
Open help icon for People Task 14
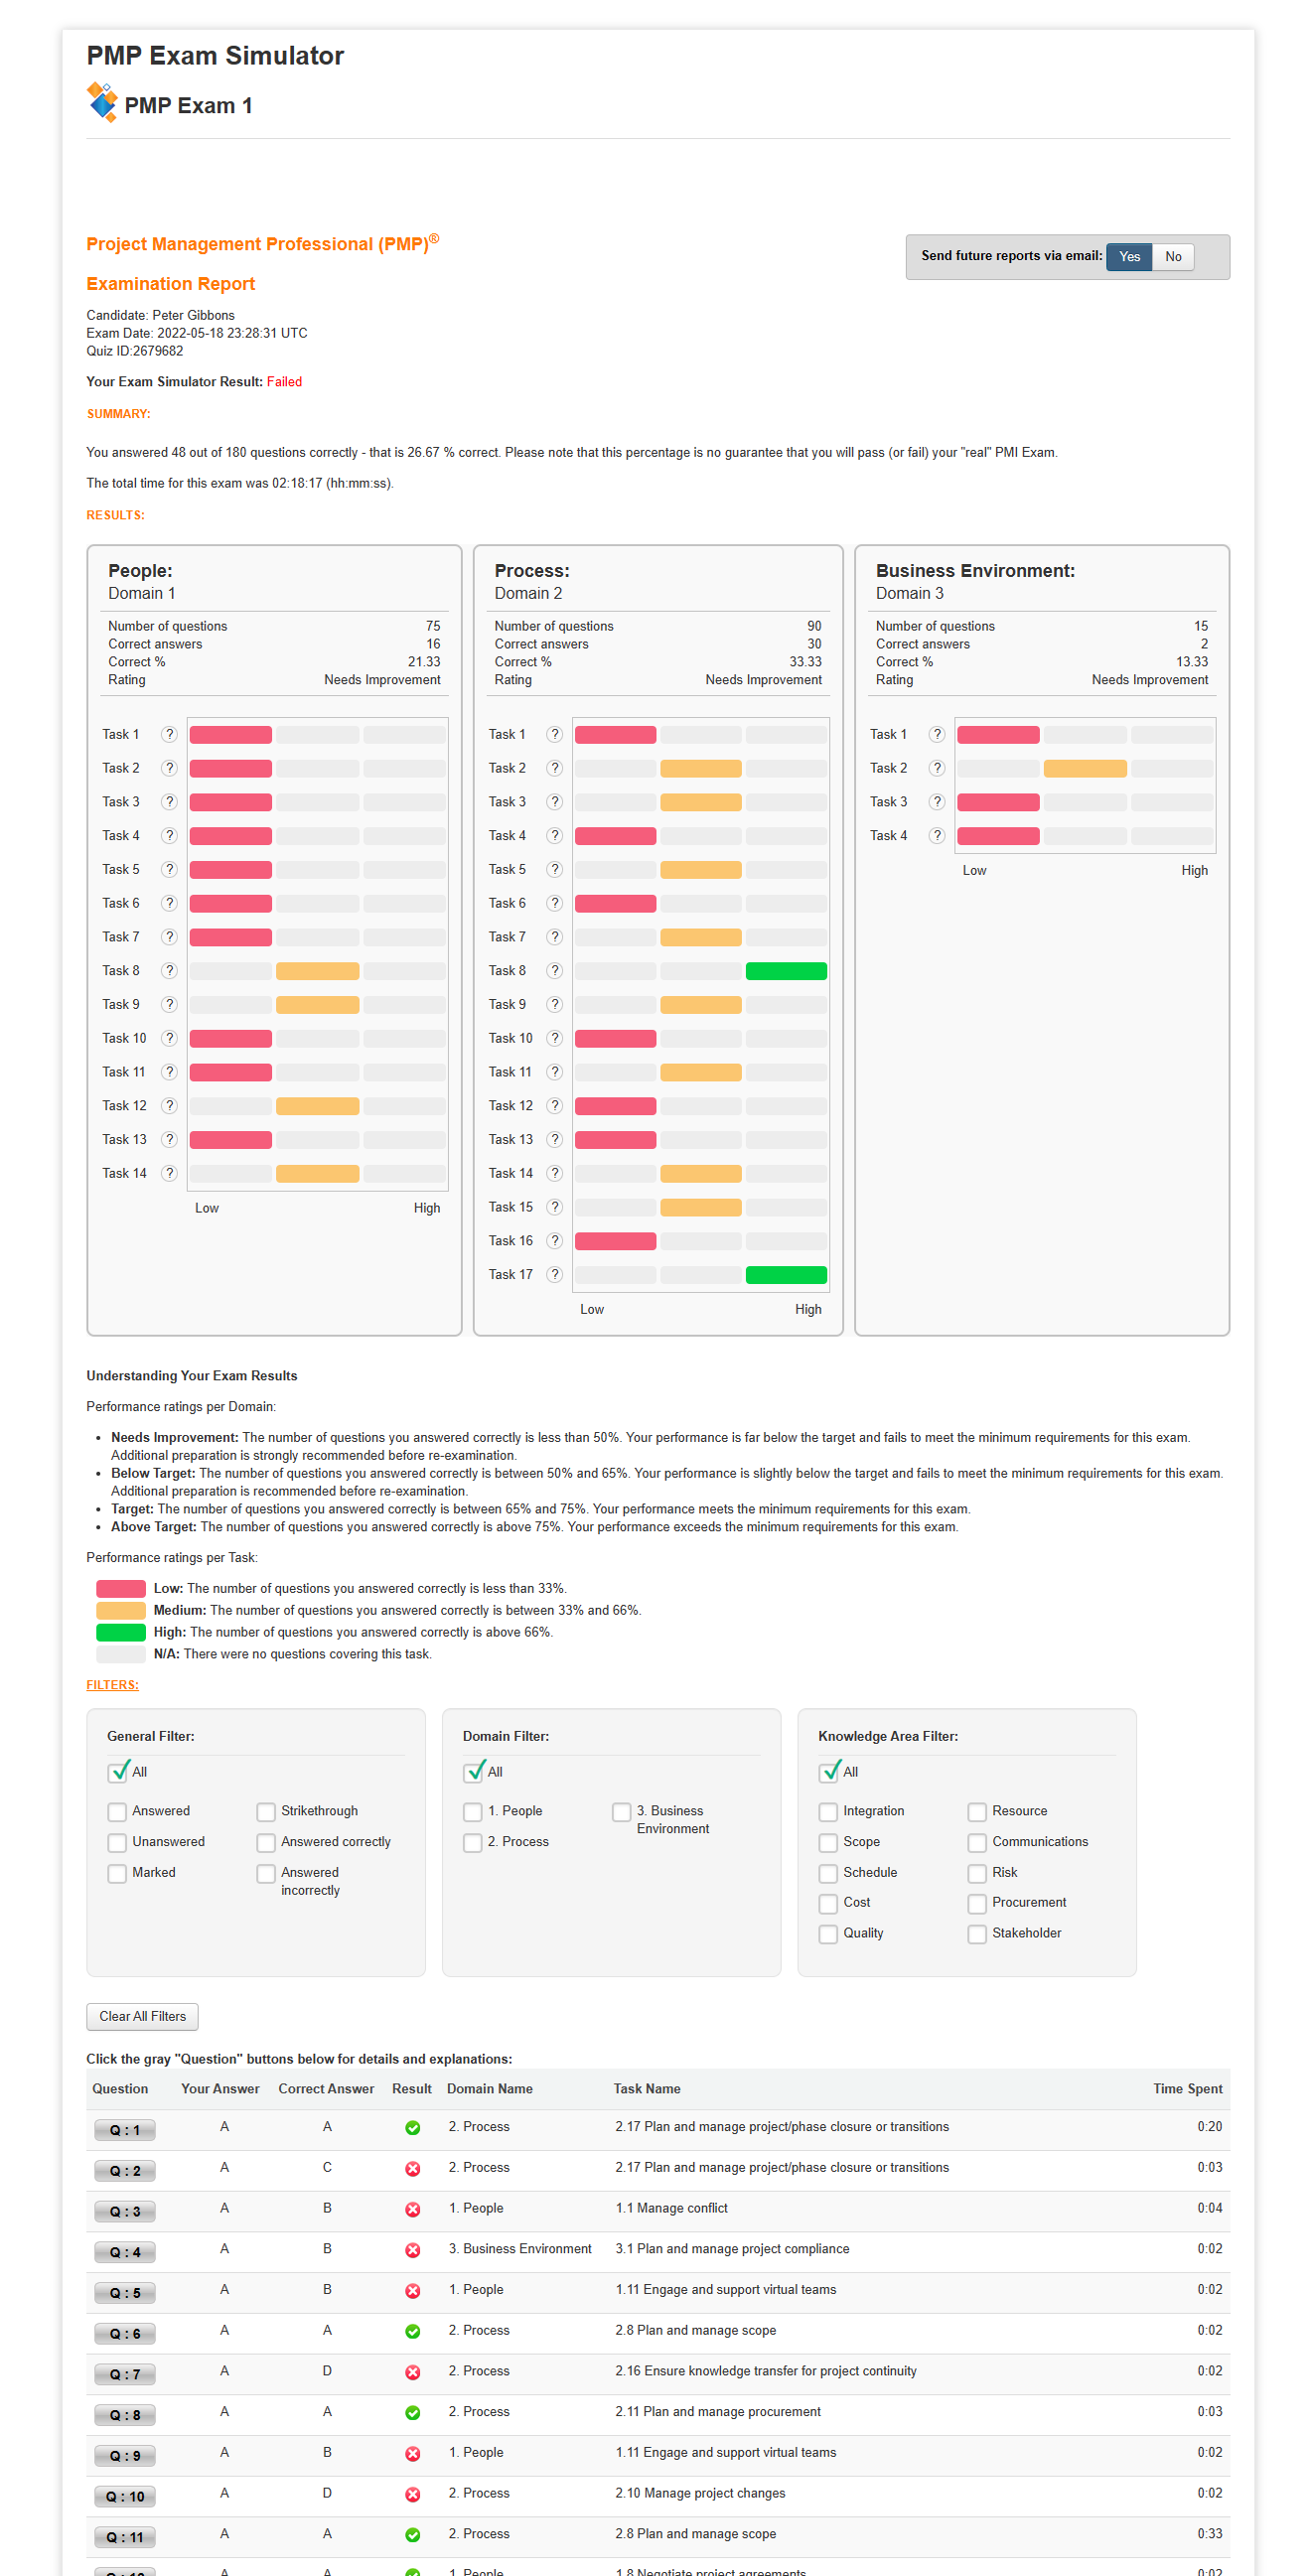click(170, 1173)
